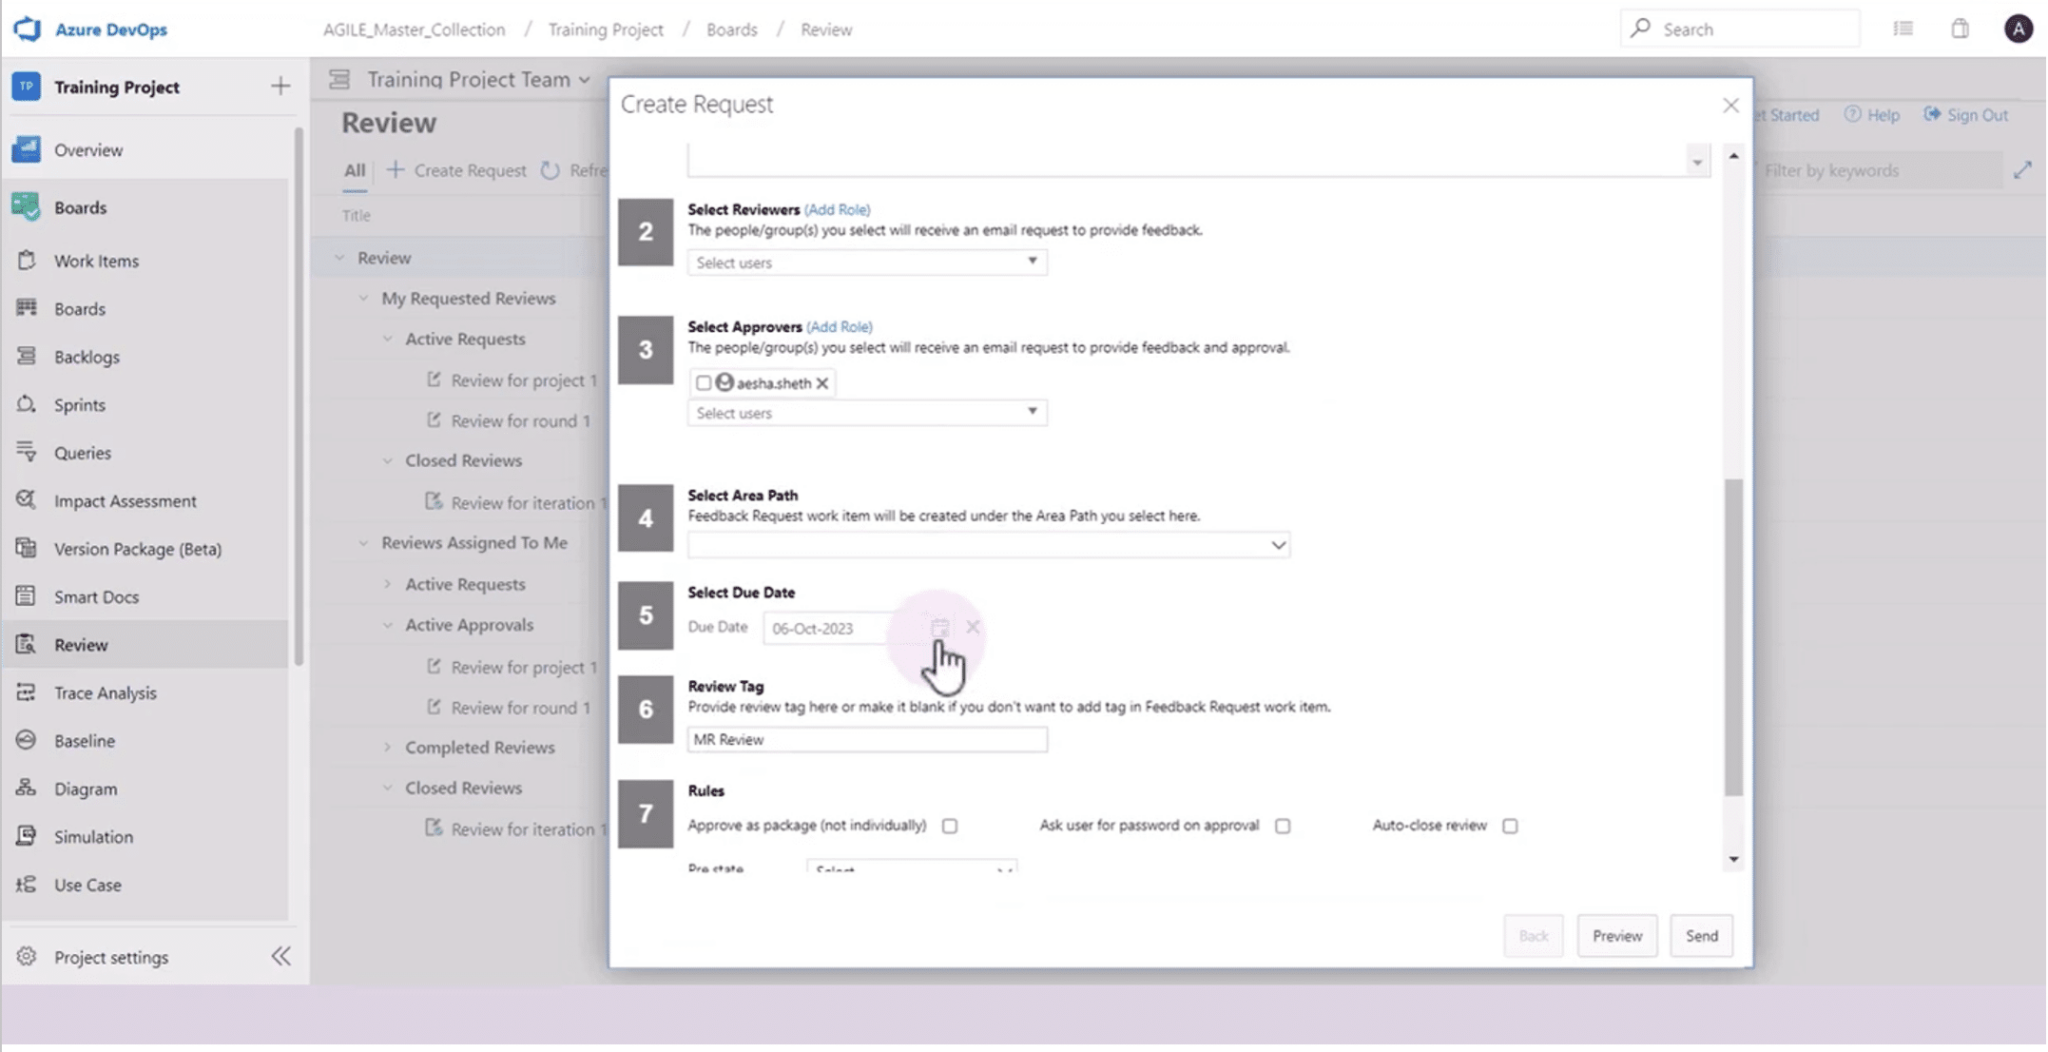
Task: Open the Simulation sidebar icon
Action: click(x=26, y=836)
